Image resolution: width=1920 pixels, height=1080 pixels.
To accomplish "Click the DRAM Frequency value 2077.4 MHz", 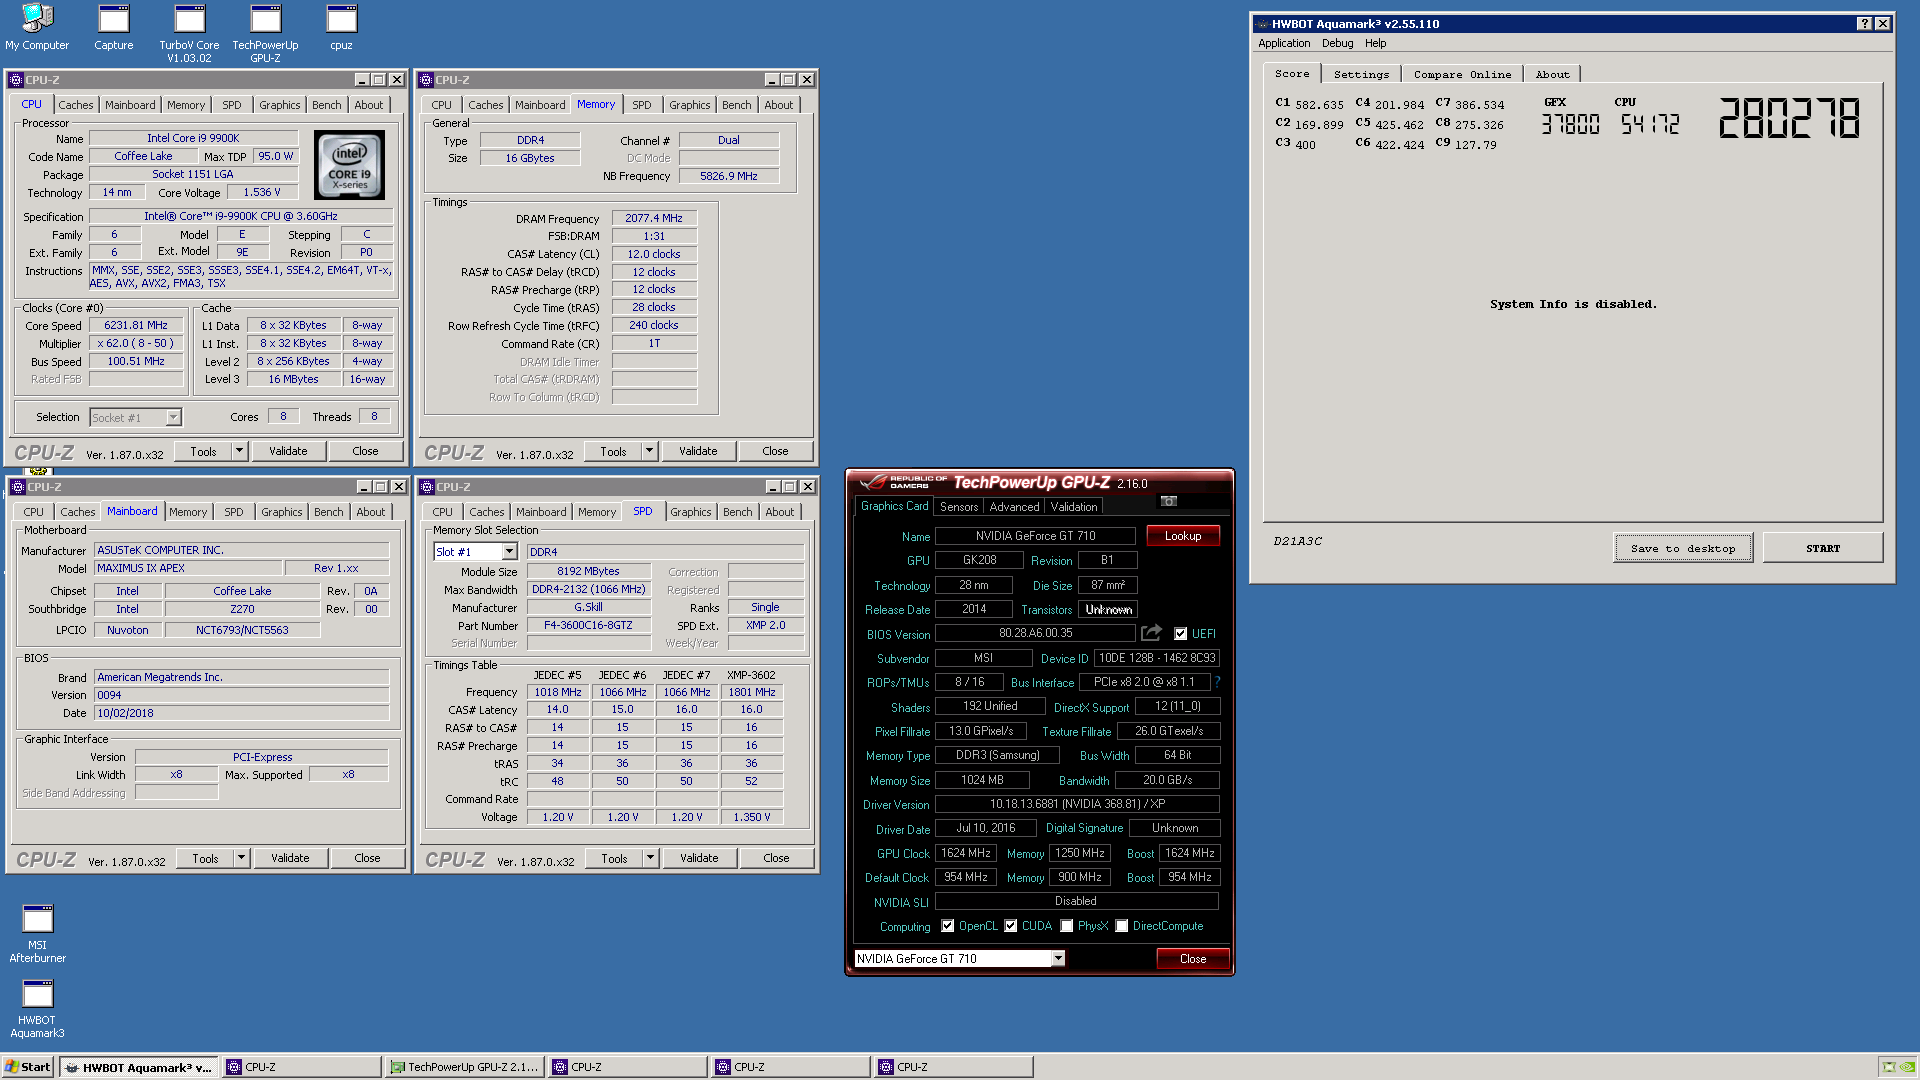I will click(654, 218).
